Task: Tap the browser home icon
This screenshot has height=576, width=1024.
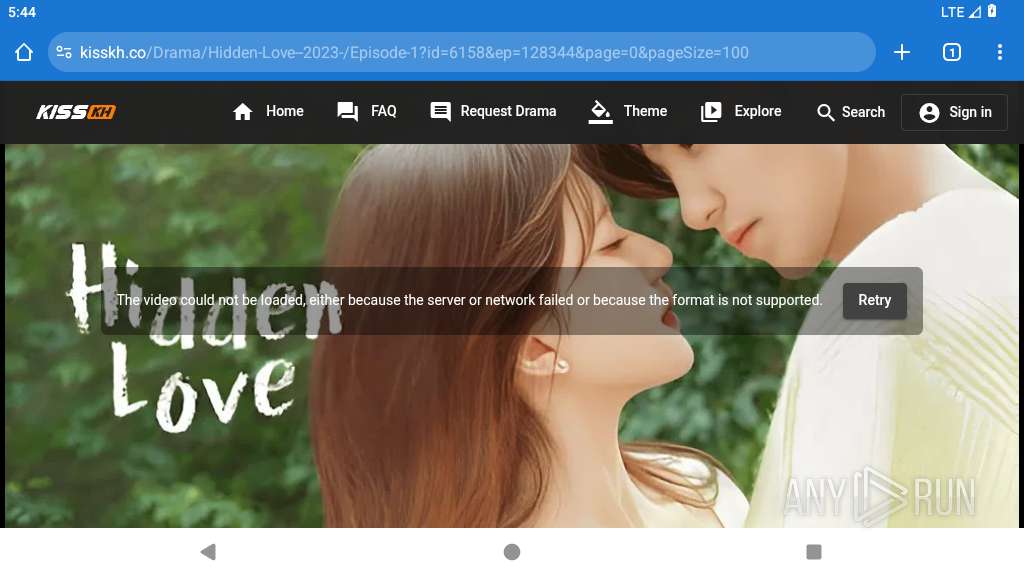Action: coord(24,52)
